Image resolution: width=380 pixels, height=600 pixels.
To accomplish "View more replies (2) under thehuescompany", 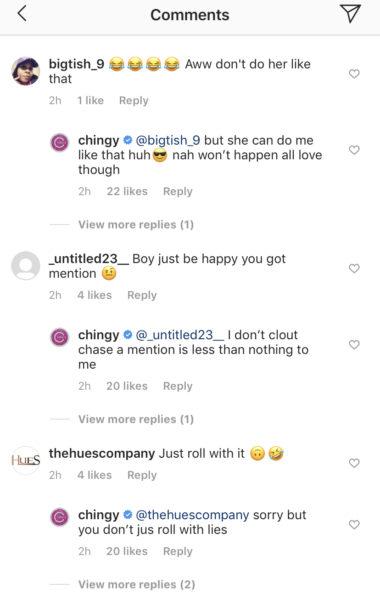I will tap(137, 584).
